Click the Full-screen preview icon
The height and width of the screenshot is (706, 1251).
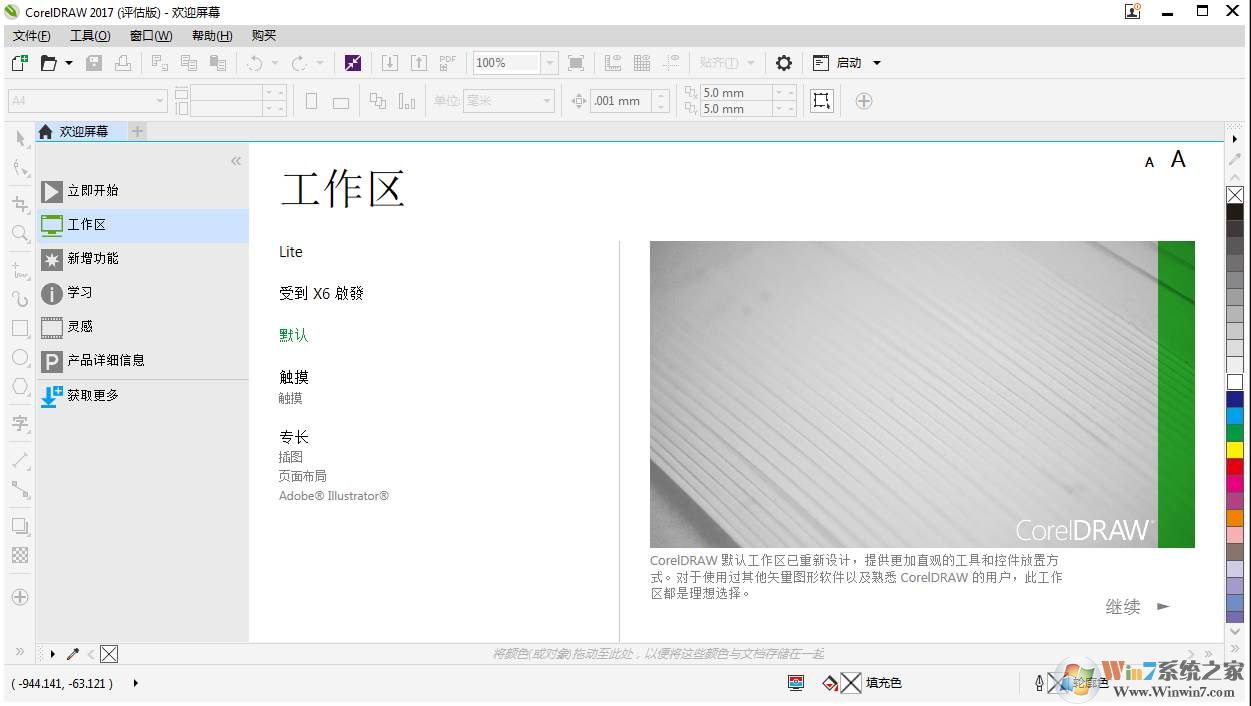576,63
